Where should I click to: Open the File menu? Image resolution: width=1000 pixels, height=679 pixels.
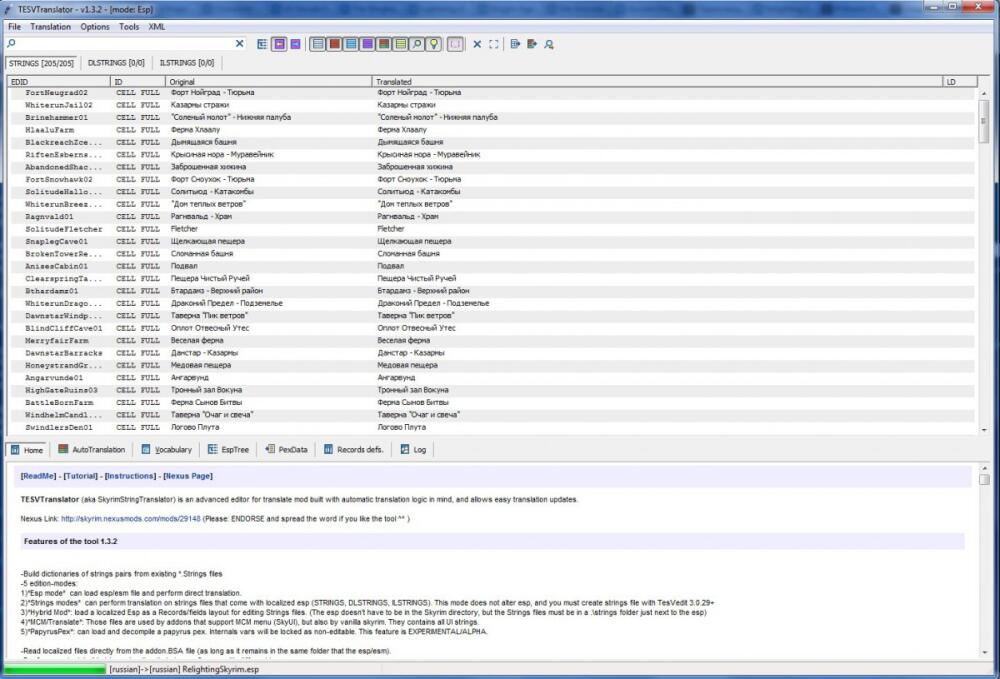coord(15,27)
